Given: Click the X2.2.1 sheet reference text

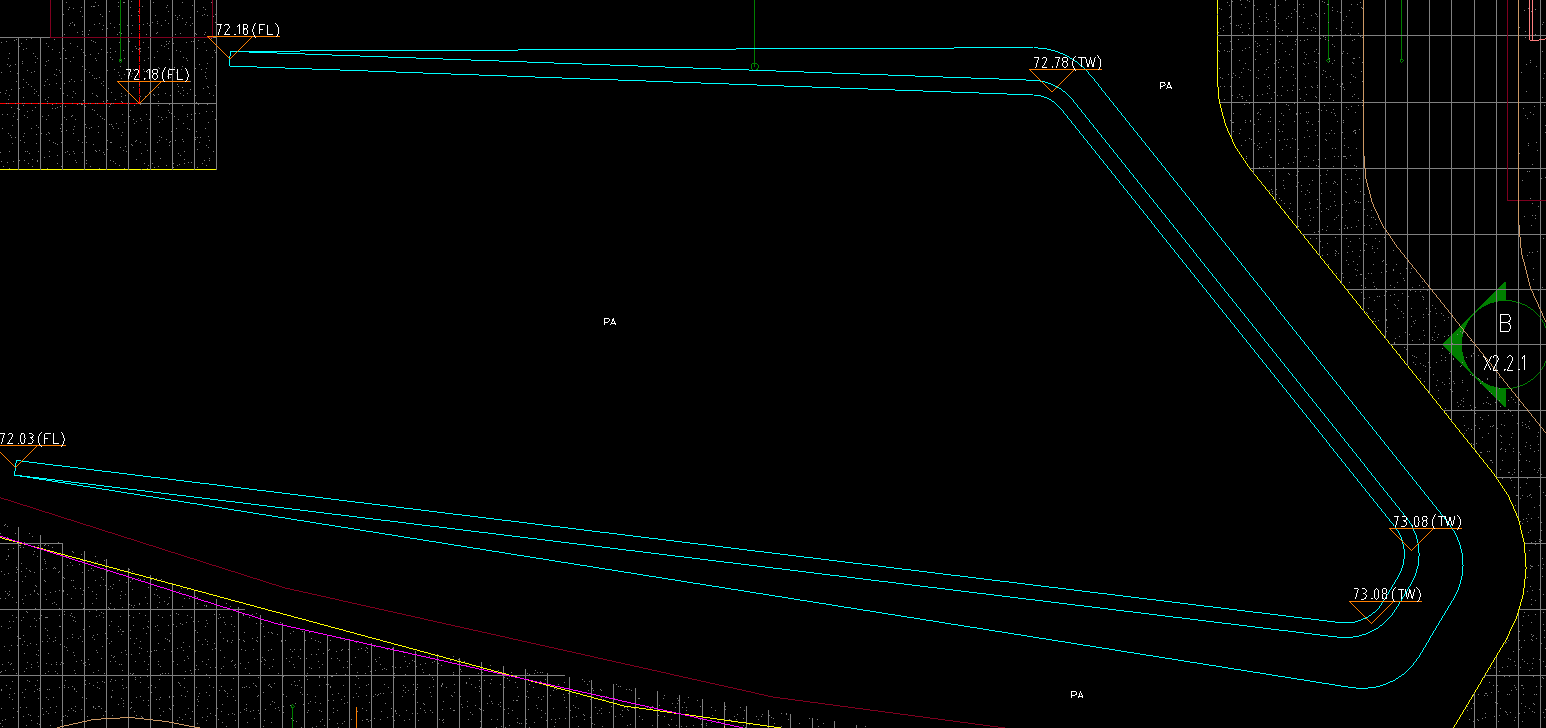Looking at the screenshot, I should pos(1505,363).
